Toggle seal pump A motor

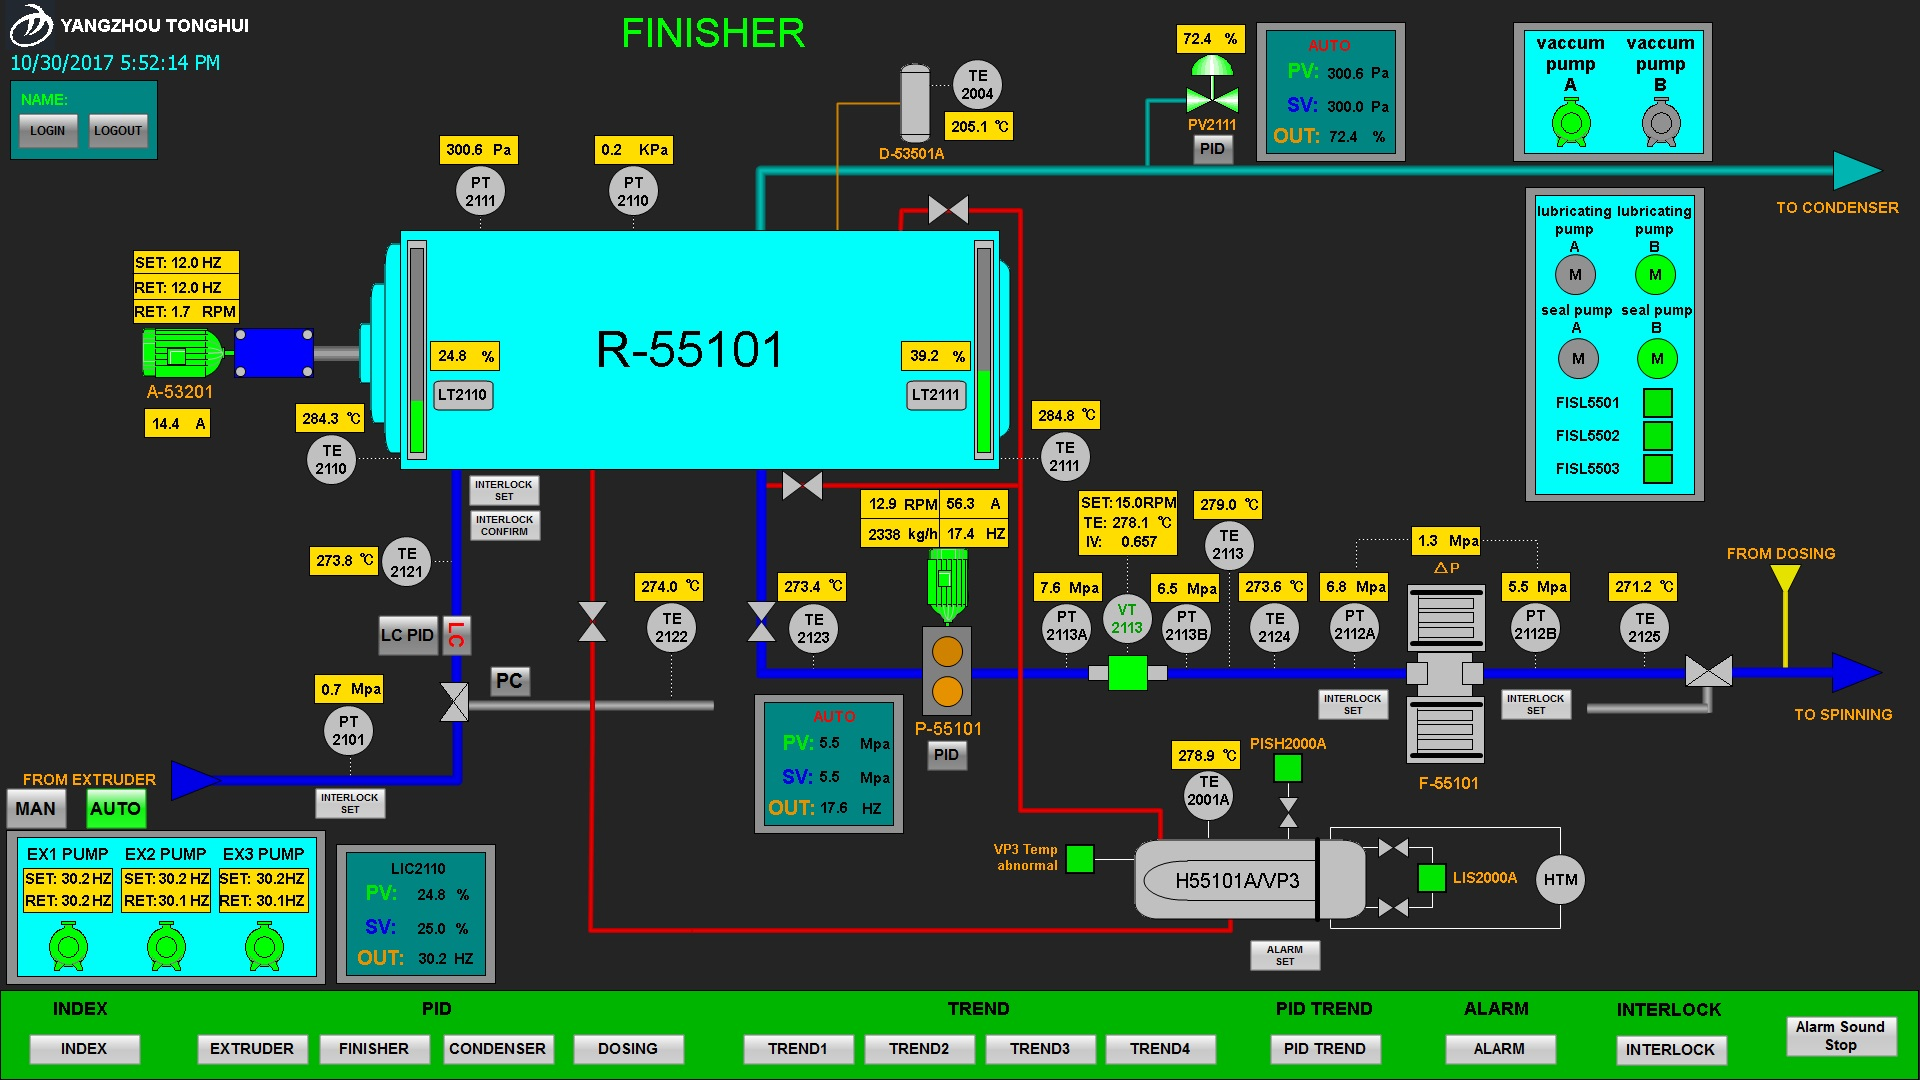[x=1578, y=359]
